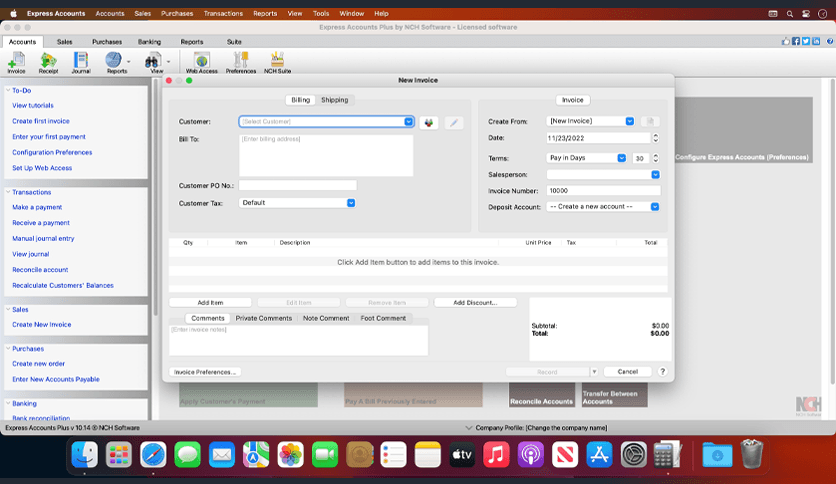
Task: Click the View binoculars toolbar icon
Action: tap(154, 63)
